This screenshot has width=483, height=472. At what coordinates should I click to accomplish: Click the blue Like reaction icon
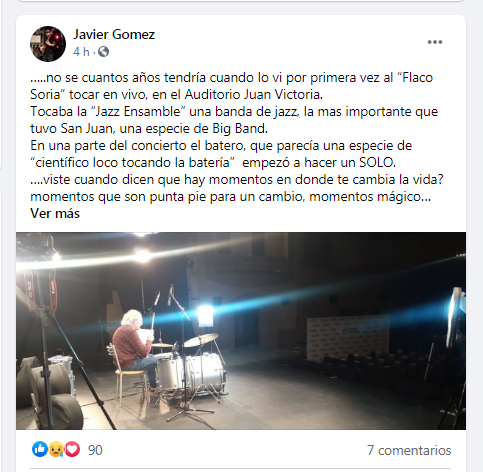[40, 449]
